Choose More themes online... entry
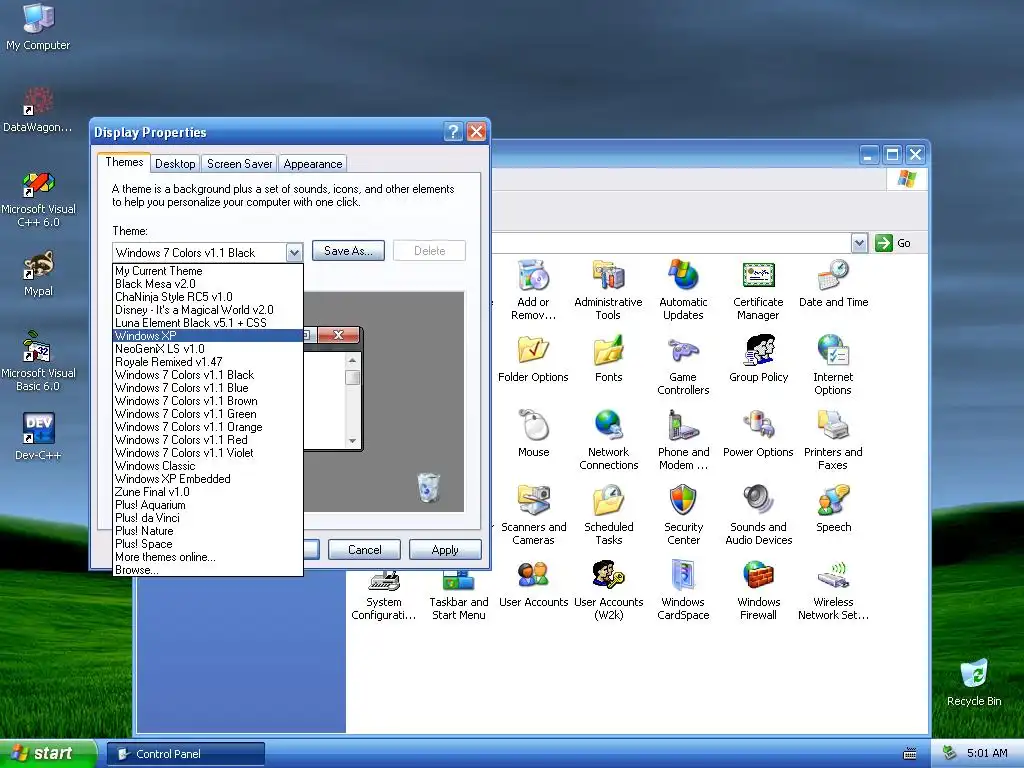The width and height of the screenshot is (1024, 768). [208, 557]
